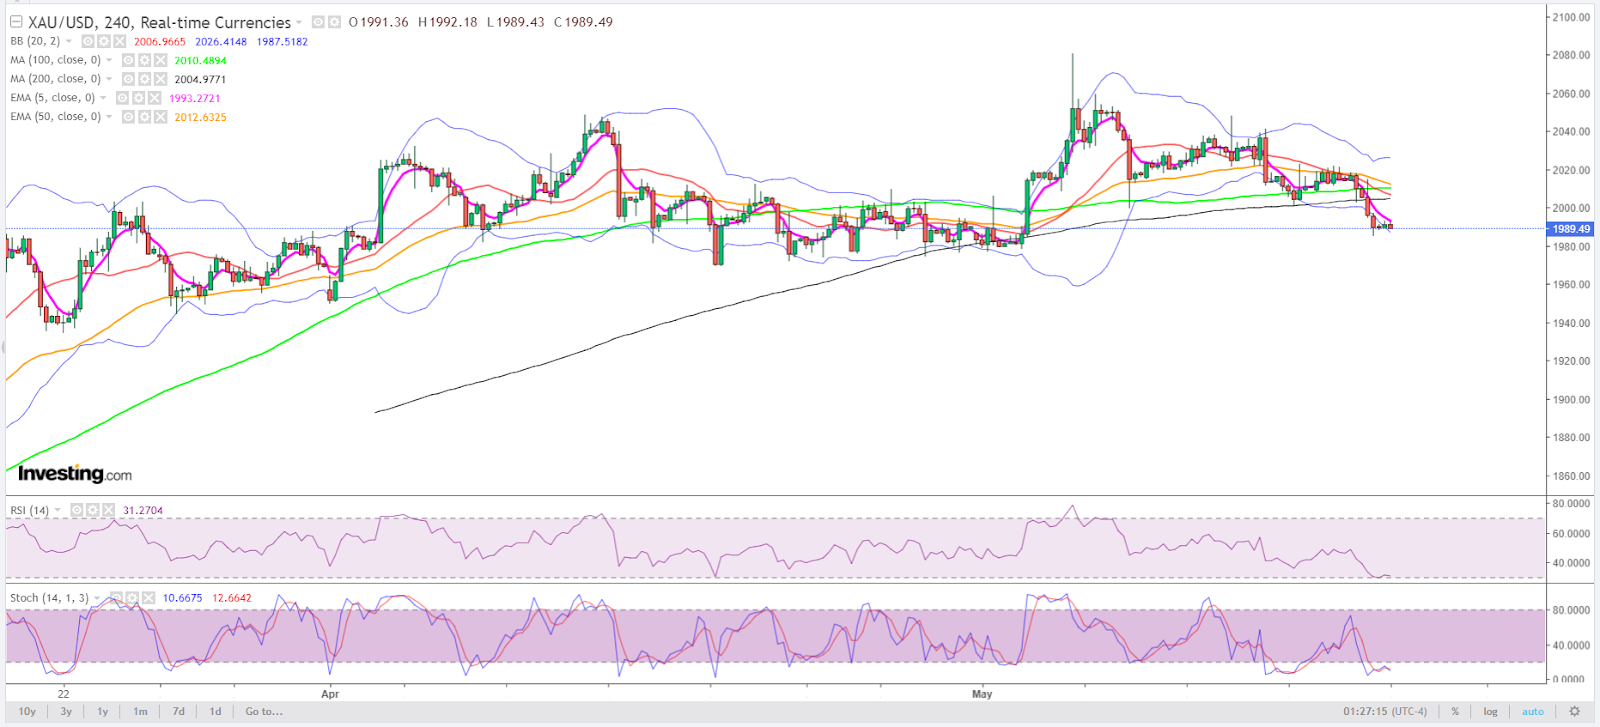Viewport: 1600px width, 727px height.
Task: Remove Stoch (14, 1, 3) with X
Action: [148, 598]
